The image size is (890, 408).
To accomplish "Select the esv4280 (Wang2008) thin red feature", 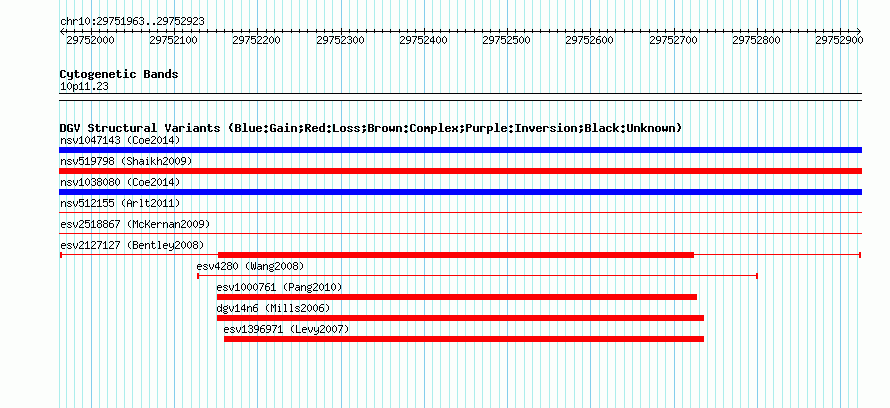I will point(477,276).
